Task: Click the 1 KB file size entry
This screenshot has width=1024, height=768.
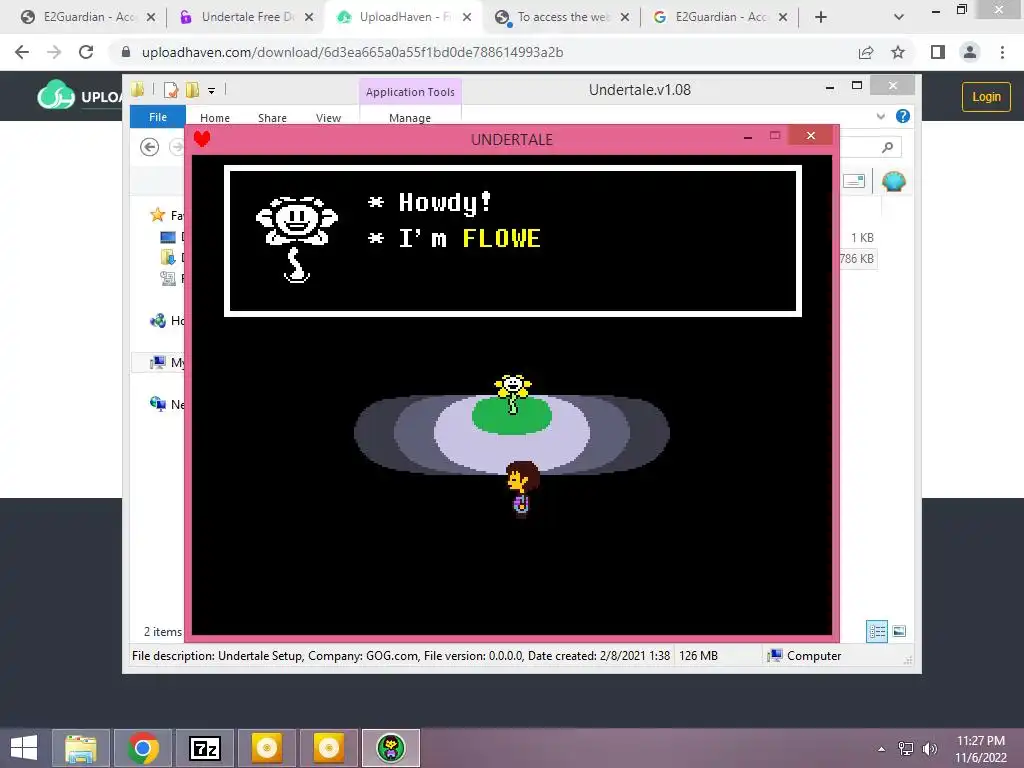Action: coord(862,238)
